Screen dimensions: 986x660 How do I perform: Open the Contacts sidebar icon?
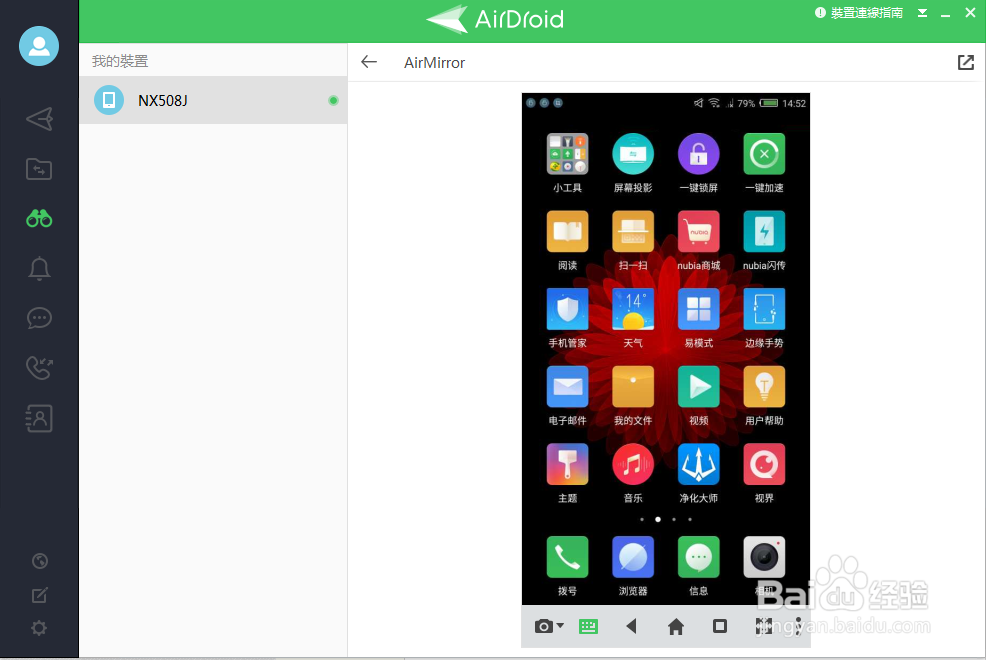click(x=39, y=418)
